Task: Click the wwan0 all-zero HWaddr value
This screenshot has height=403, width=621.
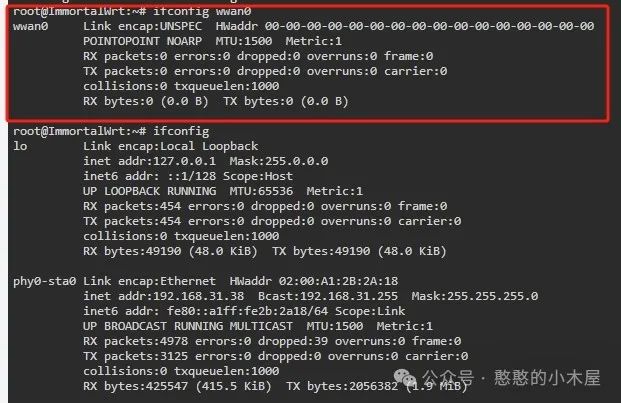Action: pos(429,26)
